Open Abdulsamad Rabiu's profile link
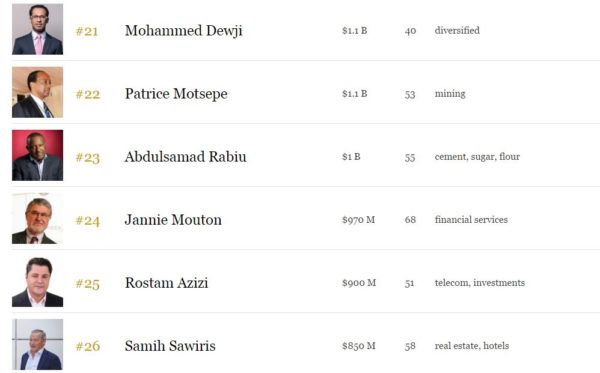Viewport: 600px width, 373px height. [185, 157]
